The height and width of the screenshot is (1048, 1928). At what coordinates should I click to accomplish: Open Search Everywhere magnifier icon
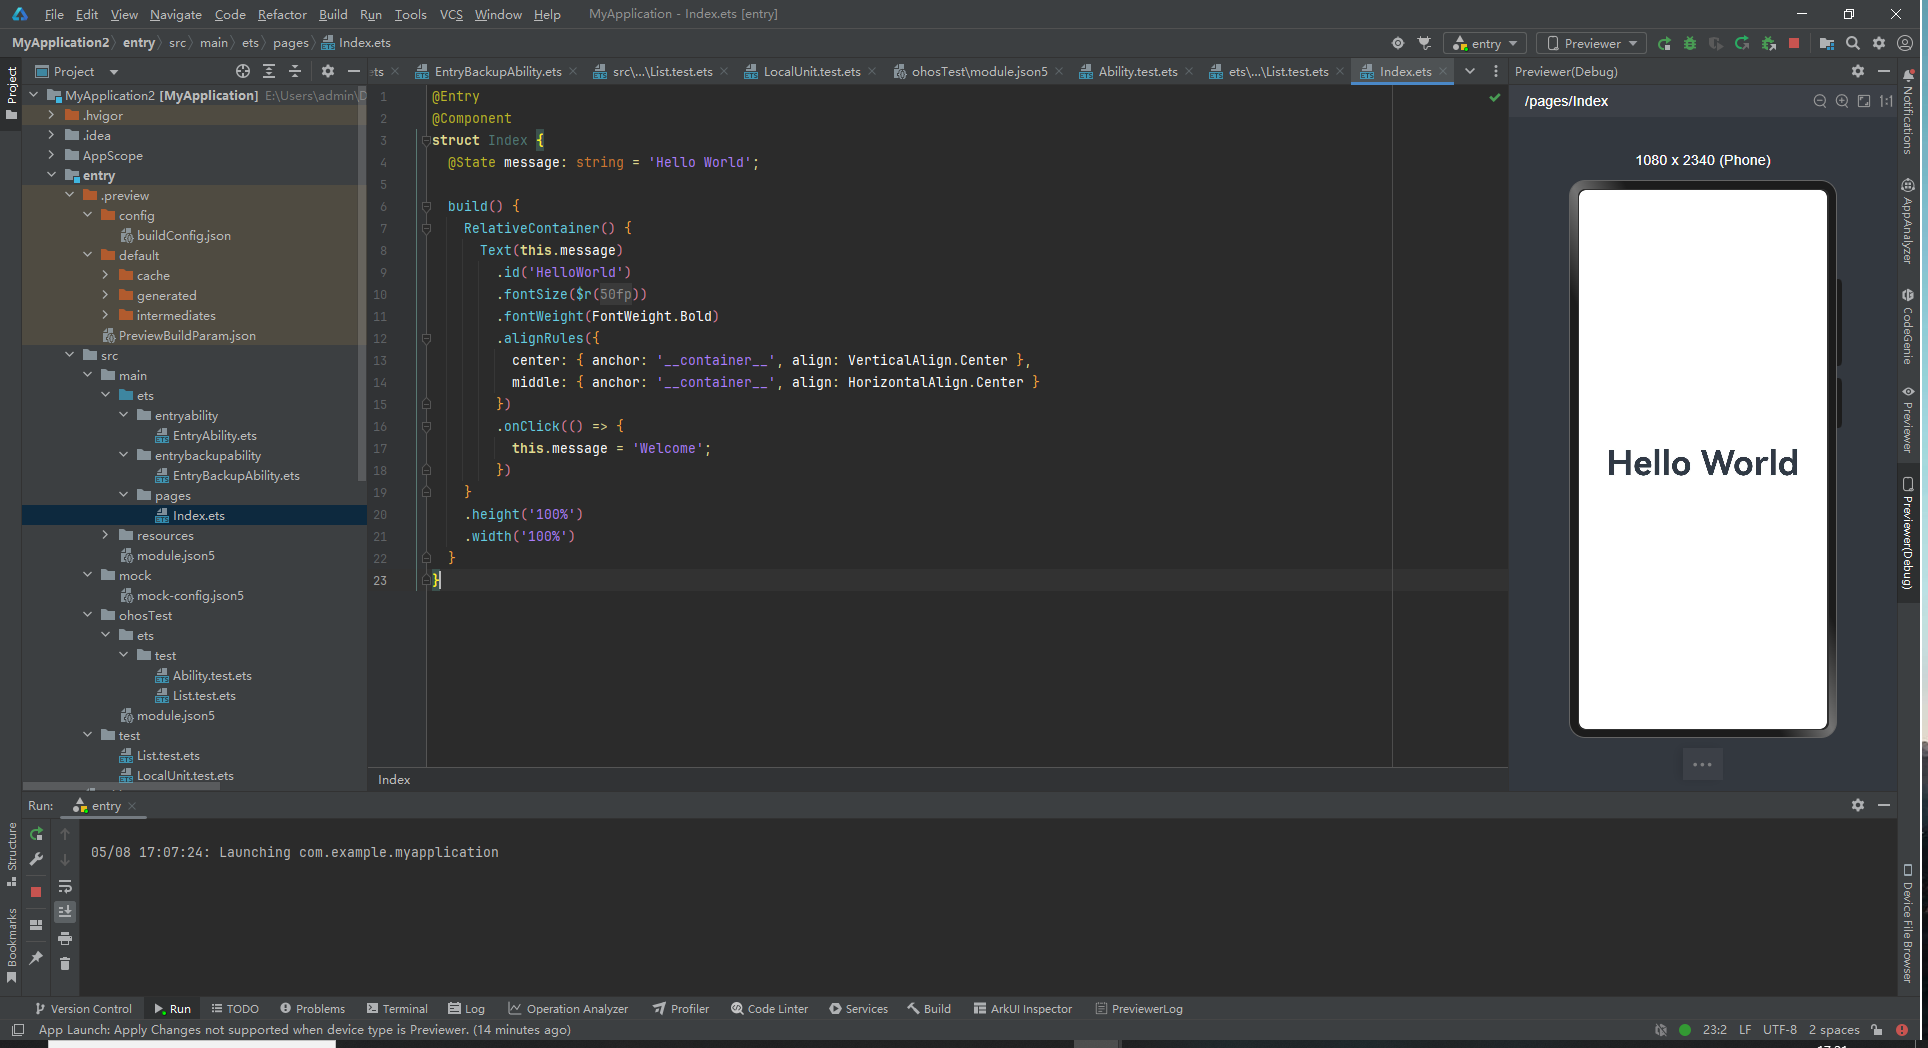coord(1853,43)
